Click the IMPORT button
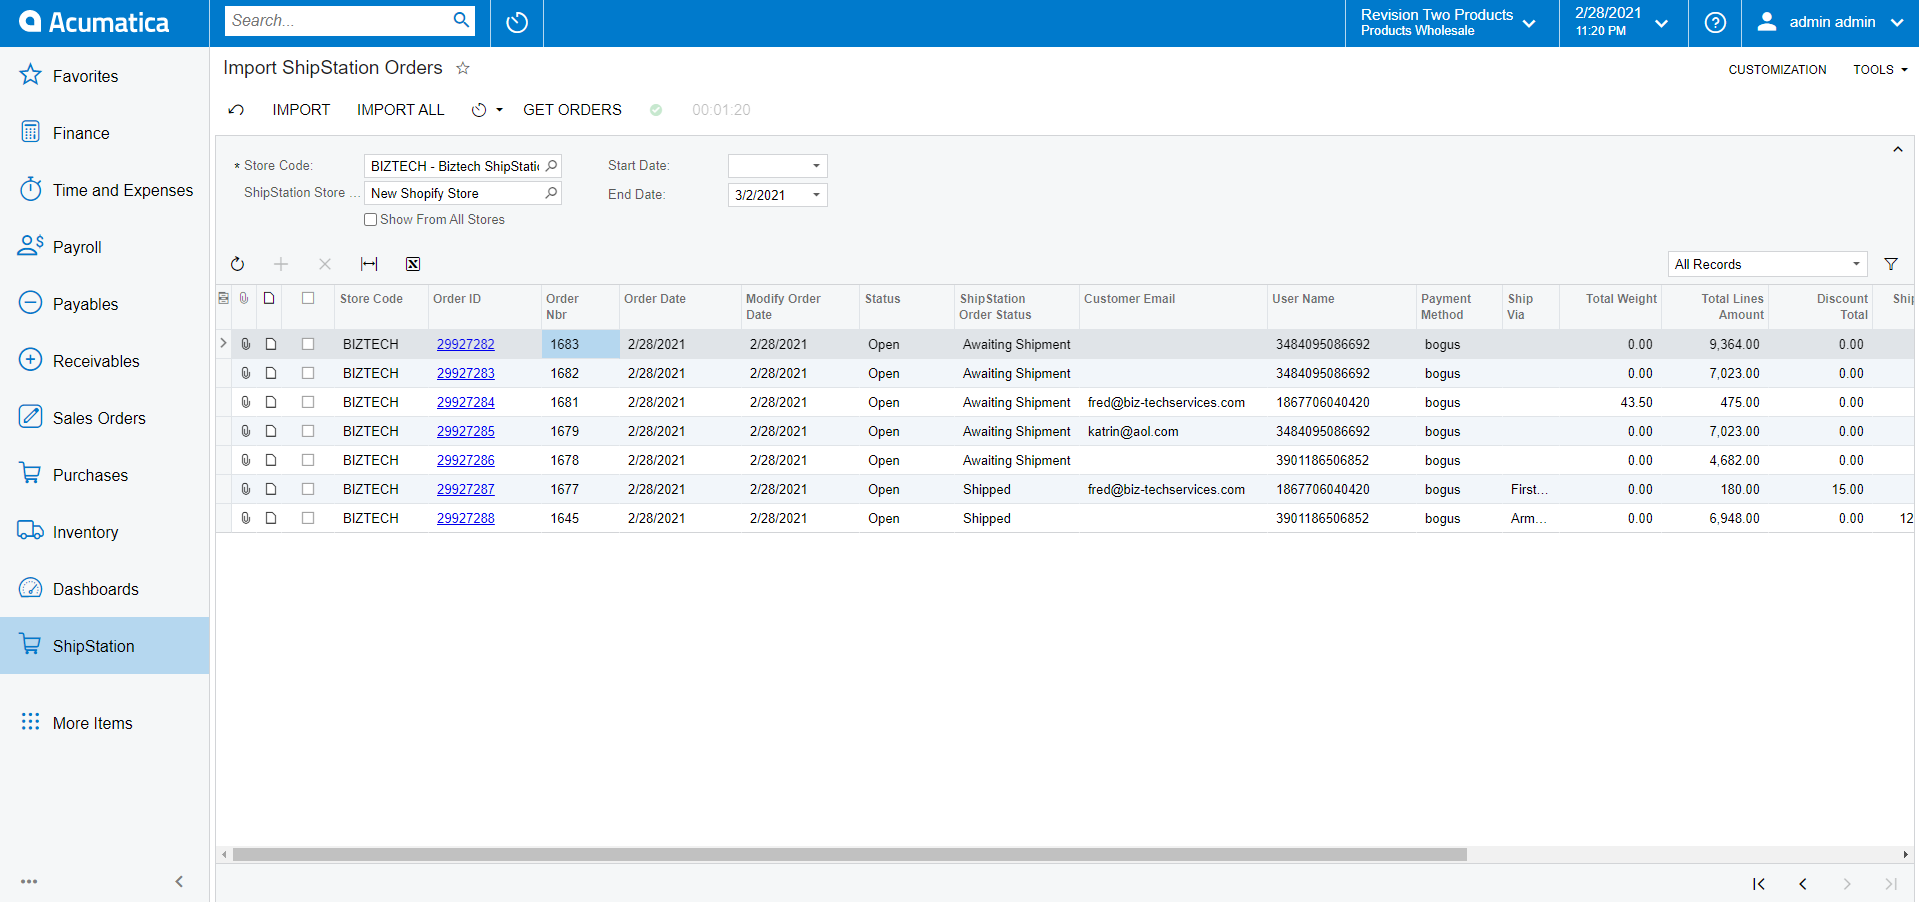 pyautogui.click(x=301, y=110)
